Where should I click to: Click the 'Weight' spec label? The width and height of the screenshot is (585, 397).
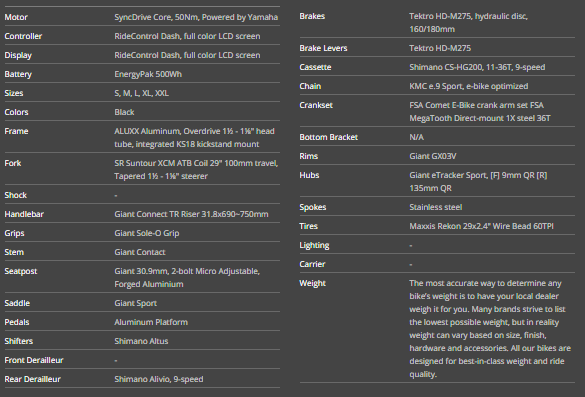click(x=312, y=284)
